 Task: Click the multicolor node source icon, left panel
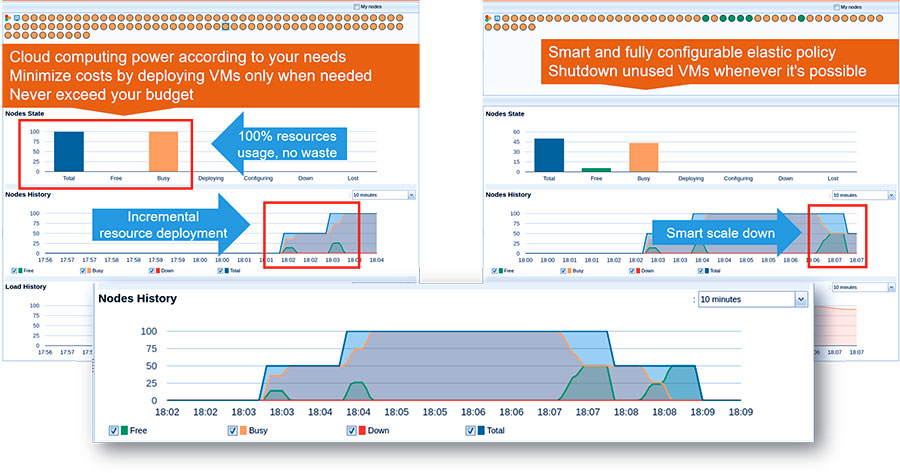click(7, 18)
